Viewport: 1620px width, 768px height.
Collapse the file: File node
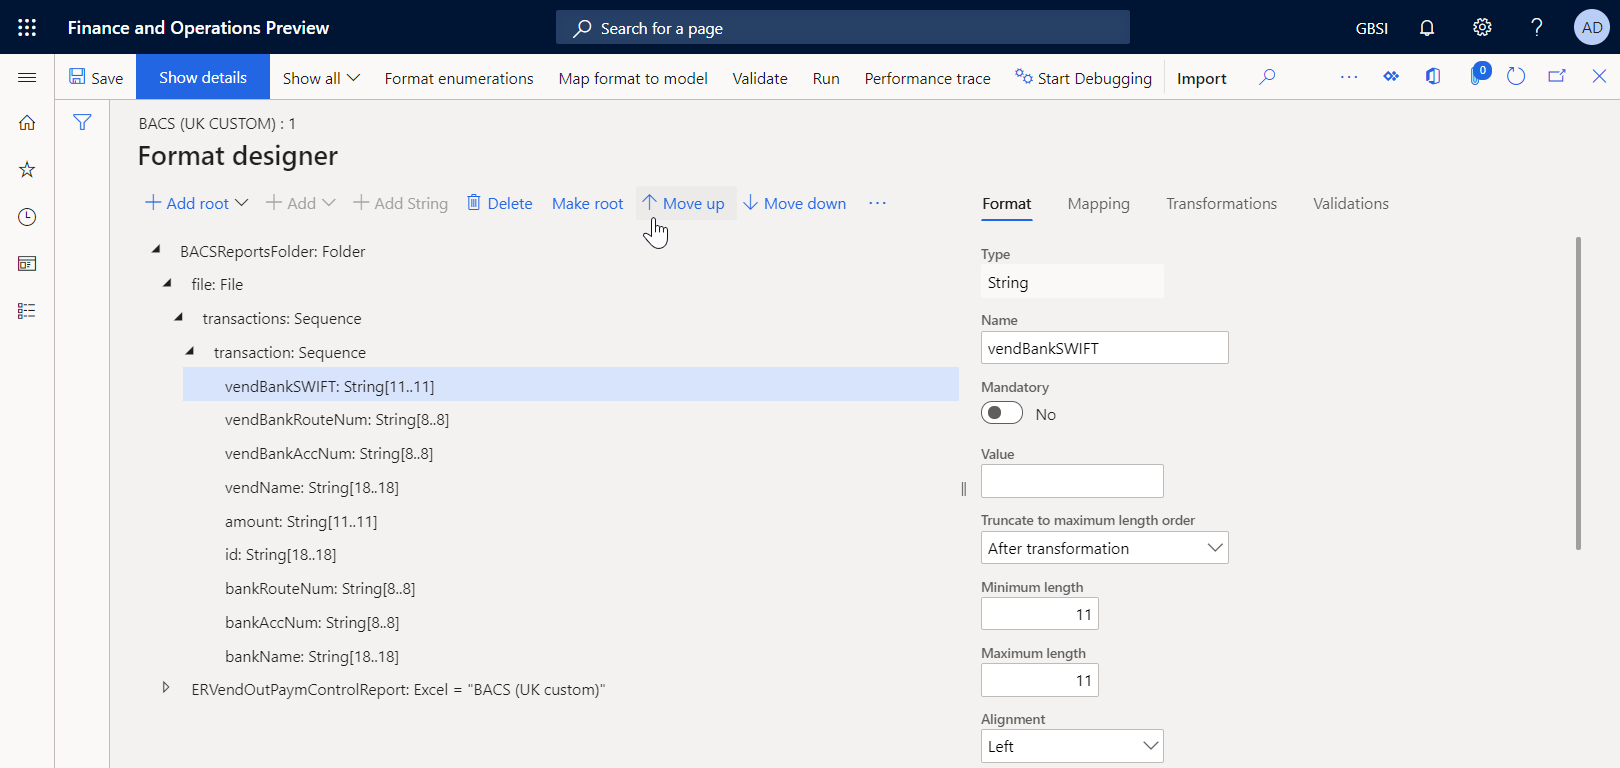[x=167, y=284]
